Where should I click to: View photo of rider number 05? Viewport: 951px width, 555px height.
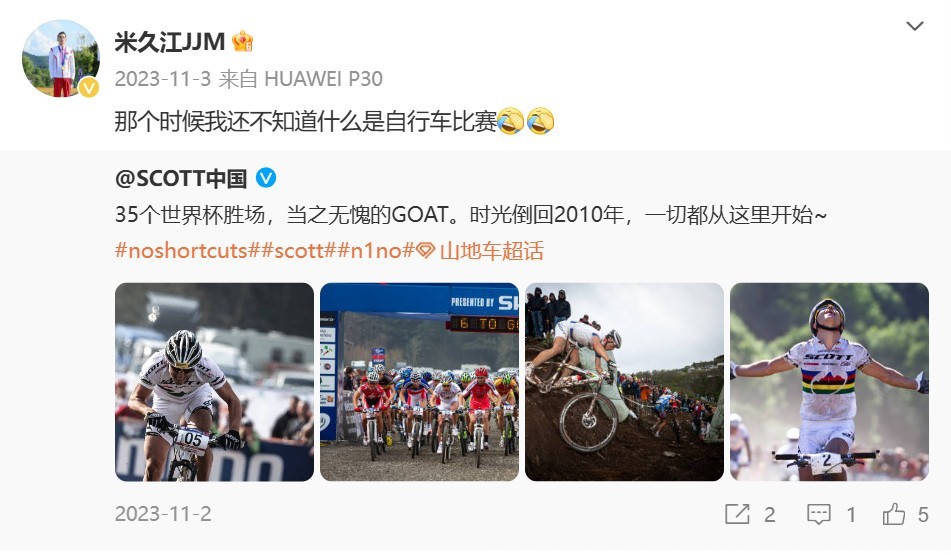[214, 382]
